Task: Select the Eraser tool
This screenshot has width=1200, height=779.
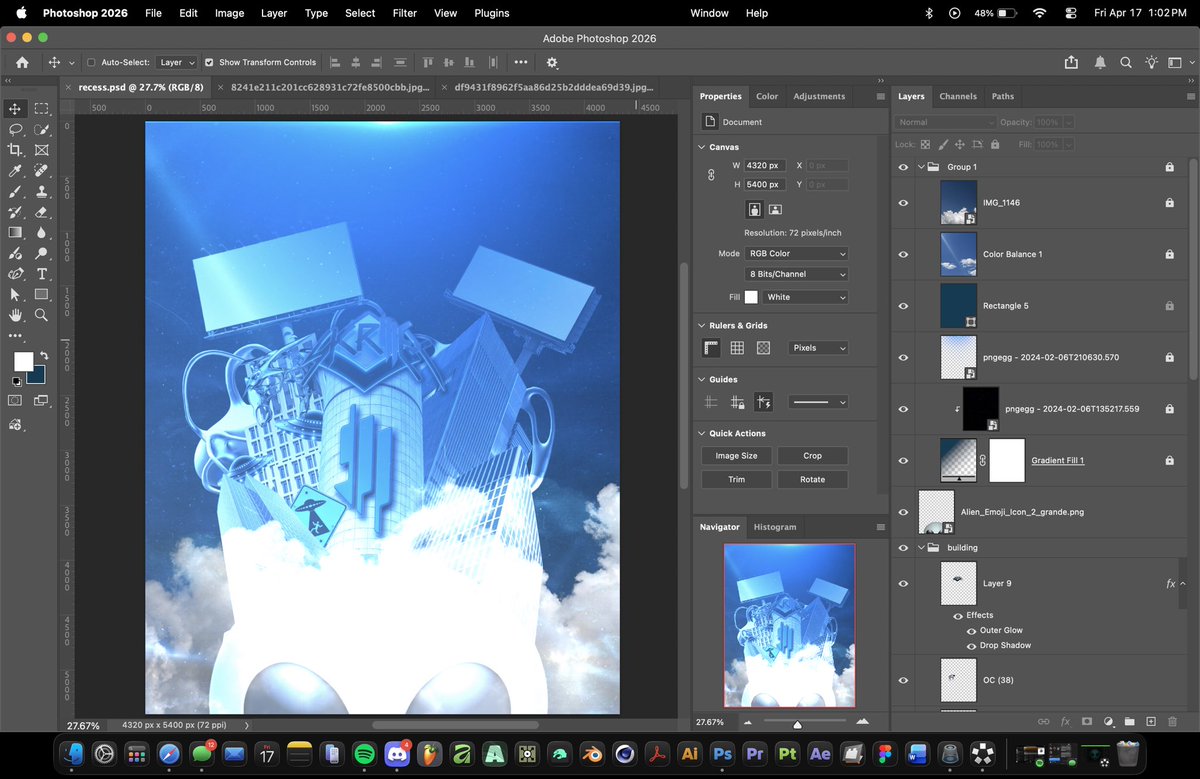Action: 41,212
